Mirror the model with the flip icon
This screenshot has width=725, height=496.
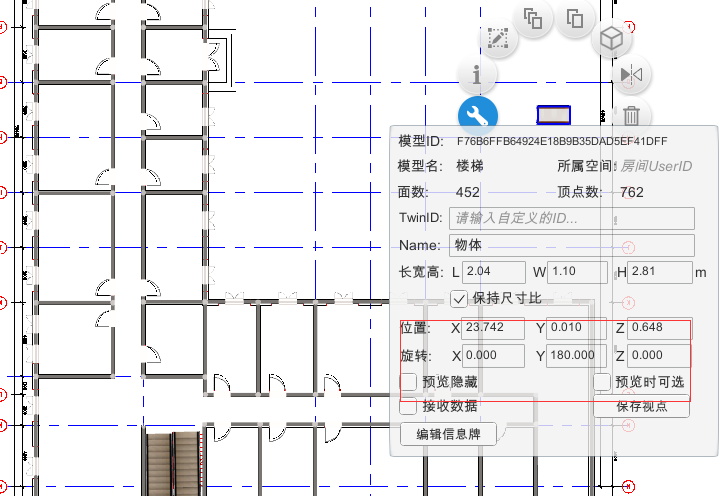(631, 74)
